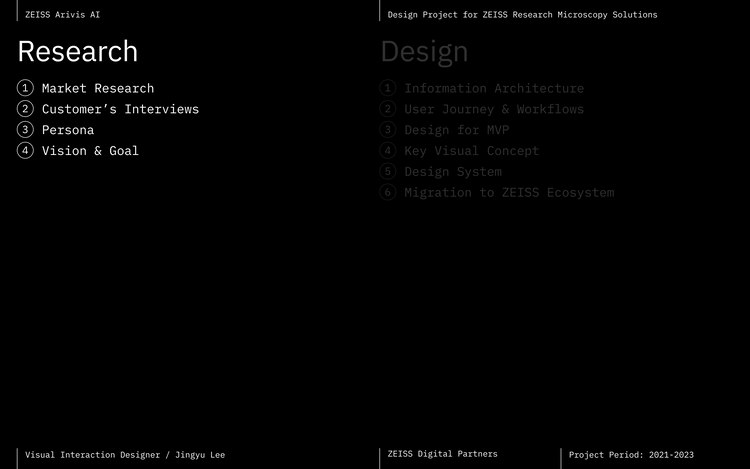
Task: Open the Persona item
Action: click(x=68, y=130)
